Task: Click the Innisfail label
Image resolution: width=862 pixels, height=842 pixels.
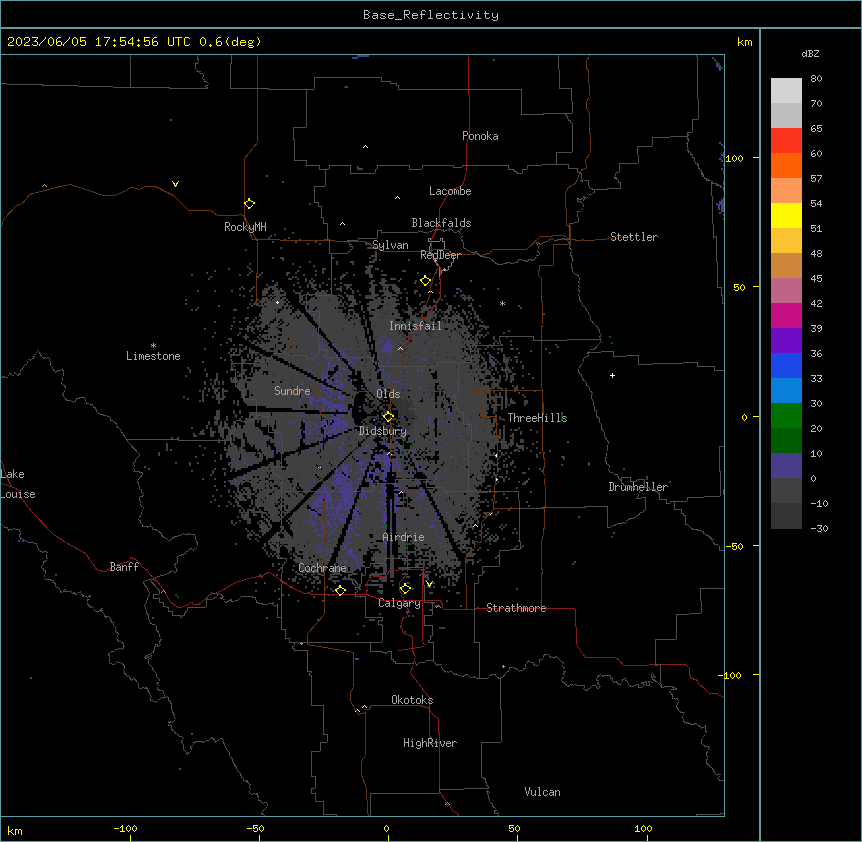Action: click(416, 326)
